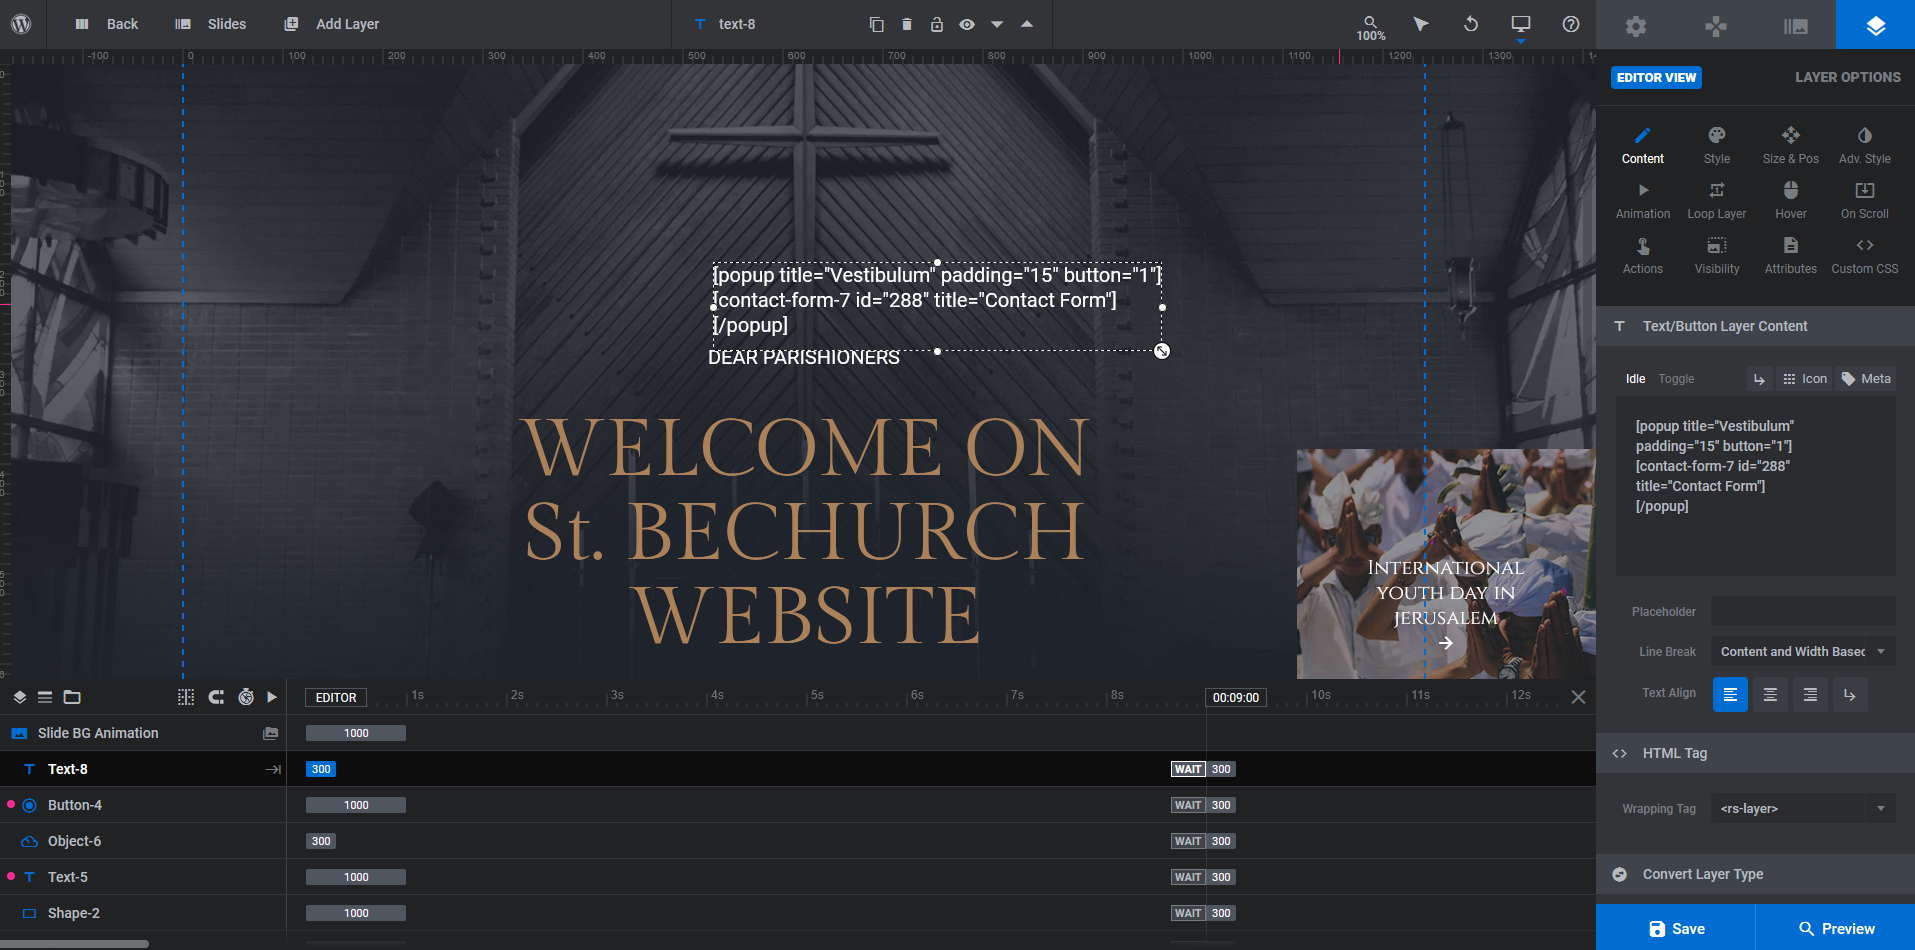The width and height of the screenshot is (1915, 950).
Task: Click the timeline layers stack icon
Action: [19, 697]
